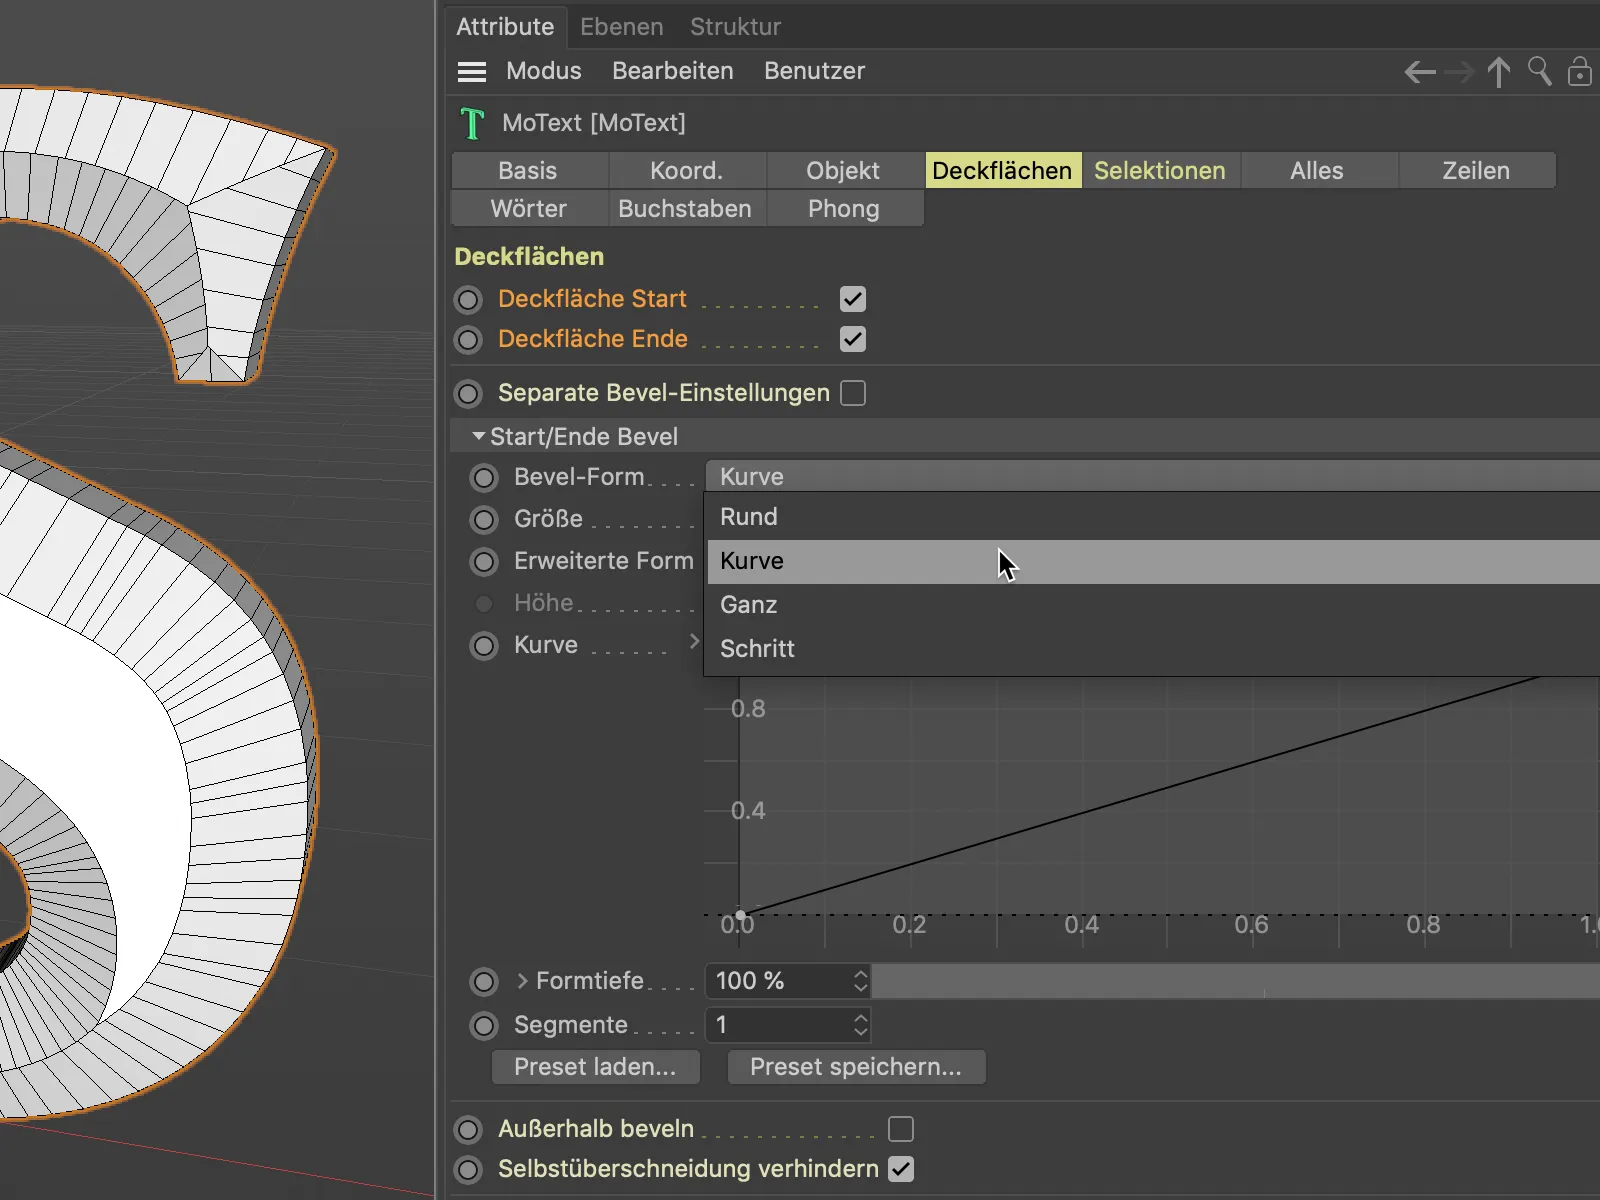
Task: Go forward with right arrow icon
Action: click(1460, 72)
